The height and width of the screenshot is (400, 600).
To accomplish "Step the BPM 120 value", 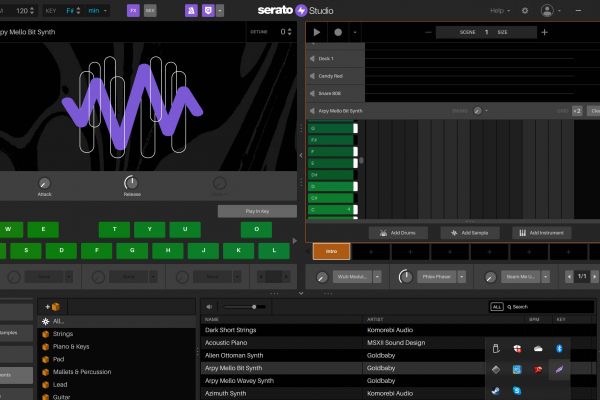I will coord(32,11).
